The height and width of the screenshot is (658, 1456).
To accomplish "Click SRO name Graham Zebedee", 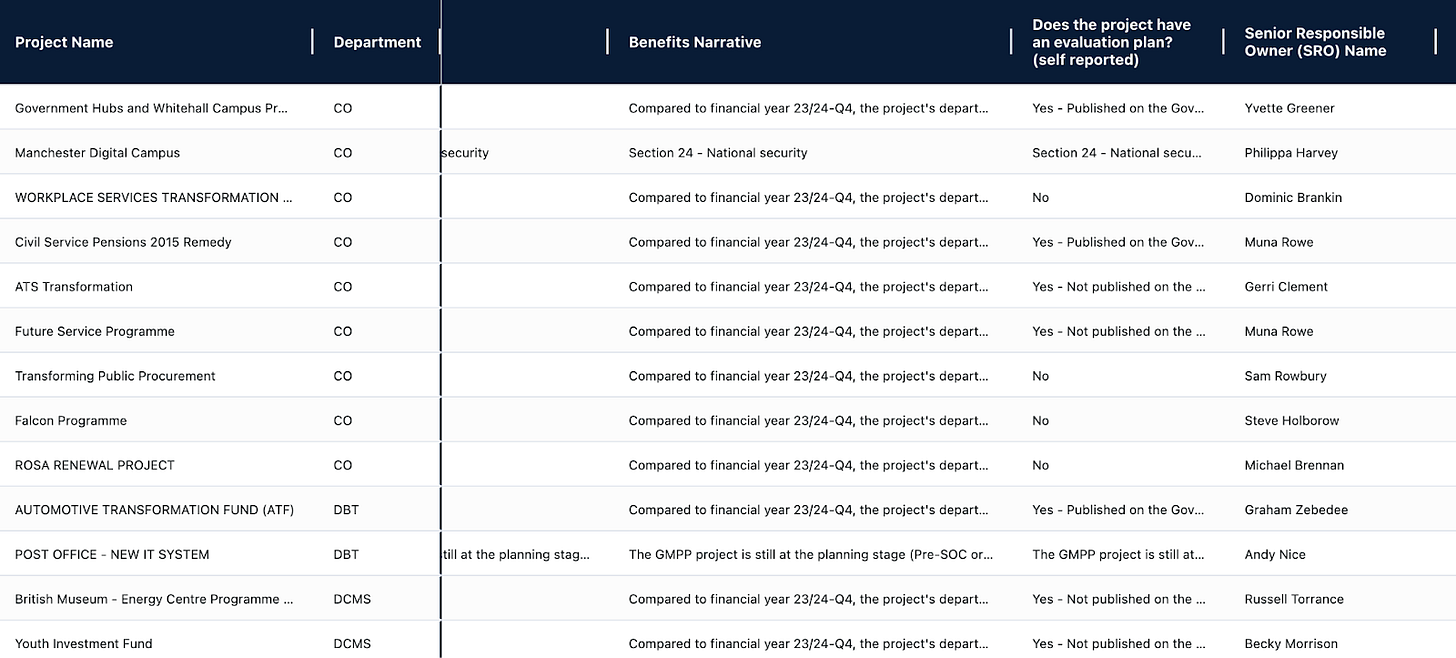I will click(1296, 509).
